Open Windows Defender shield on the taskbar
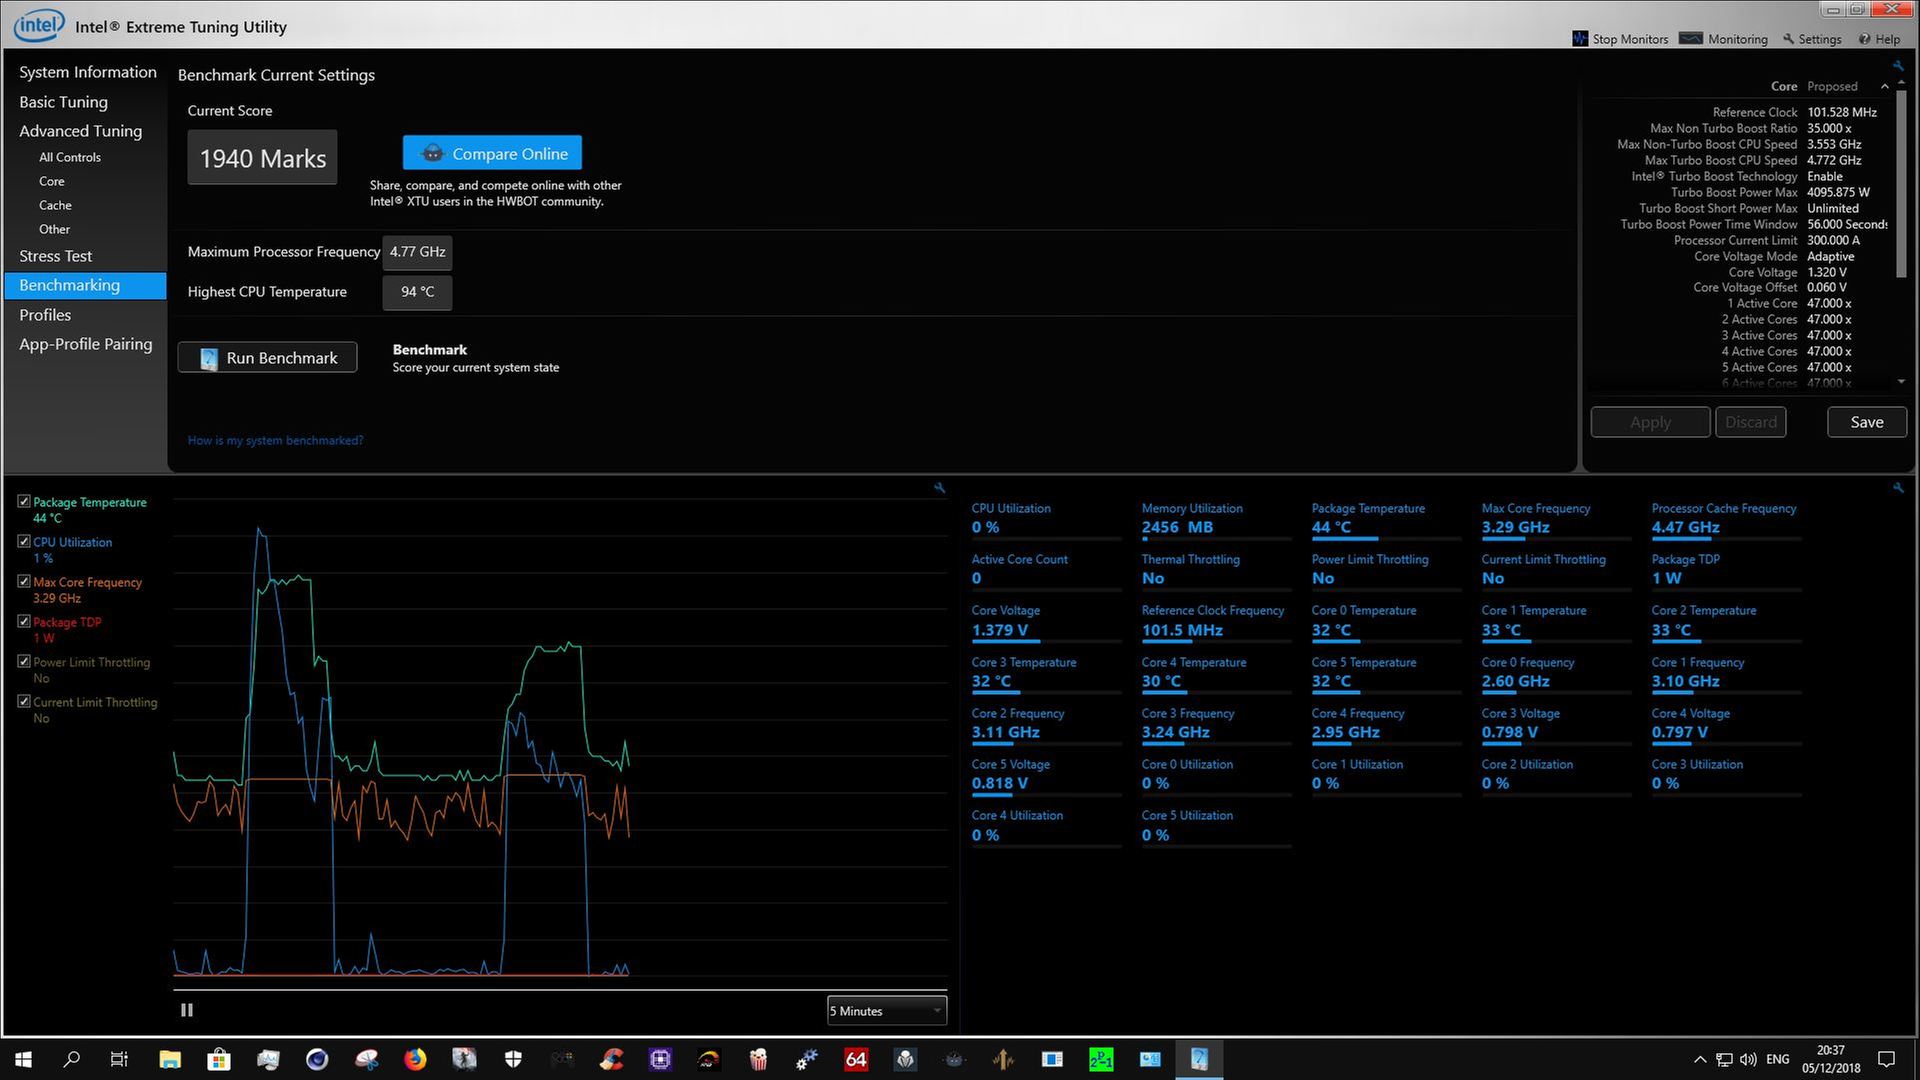Screen dimensions: 1920x1080 513,1059
